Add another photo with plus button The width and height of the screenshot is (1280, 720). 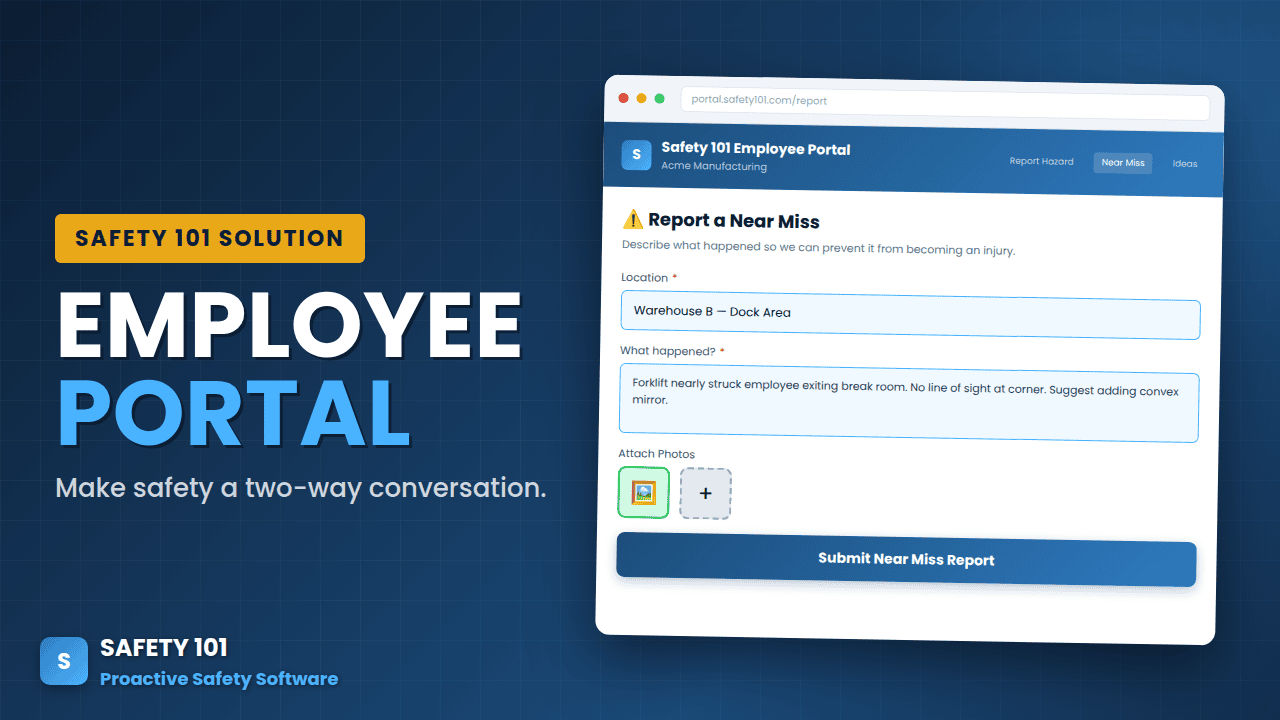[x=706, y=494]
